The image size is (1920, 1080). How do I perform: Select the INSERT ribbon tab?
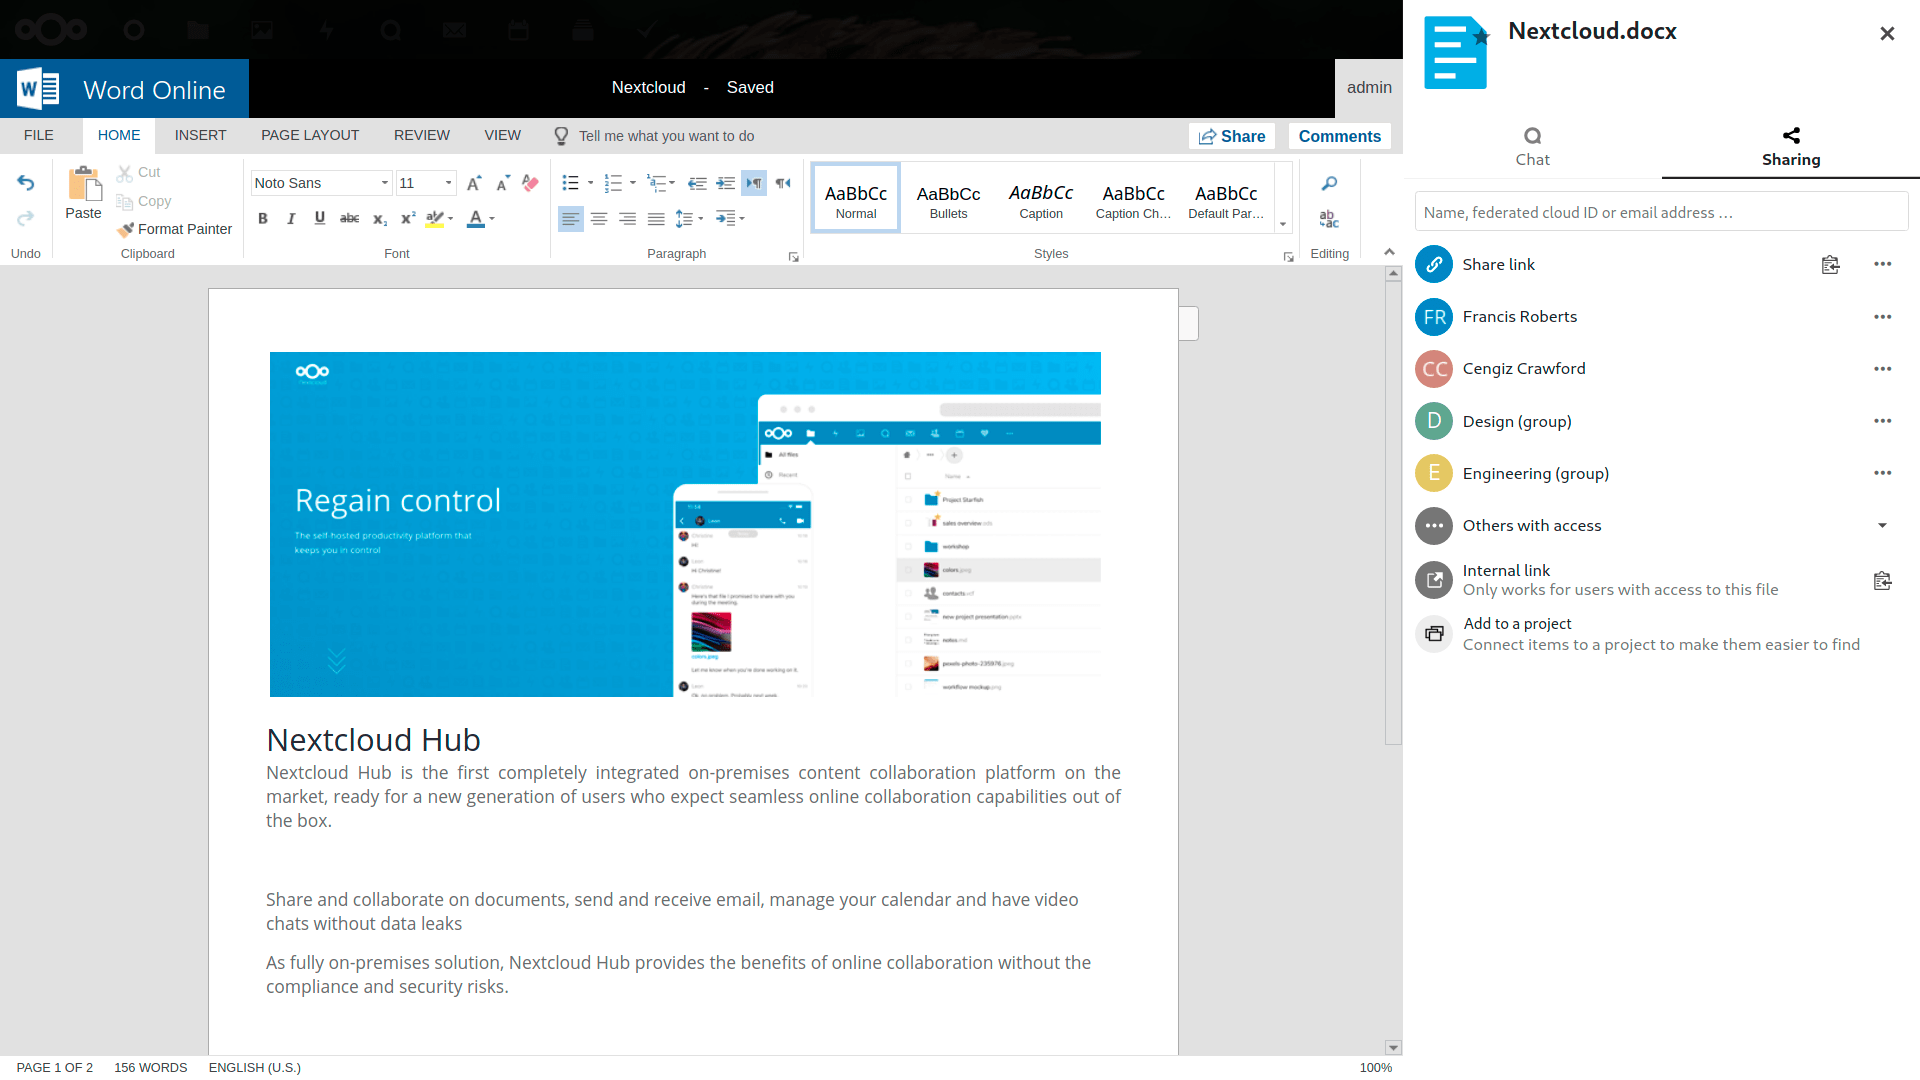coord(200,136)
